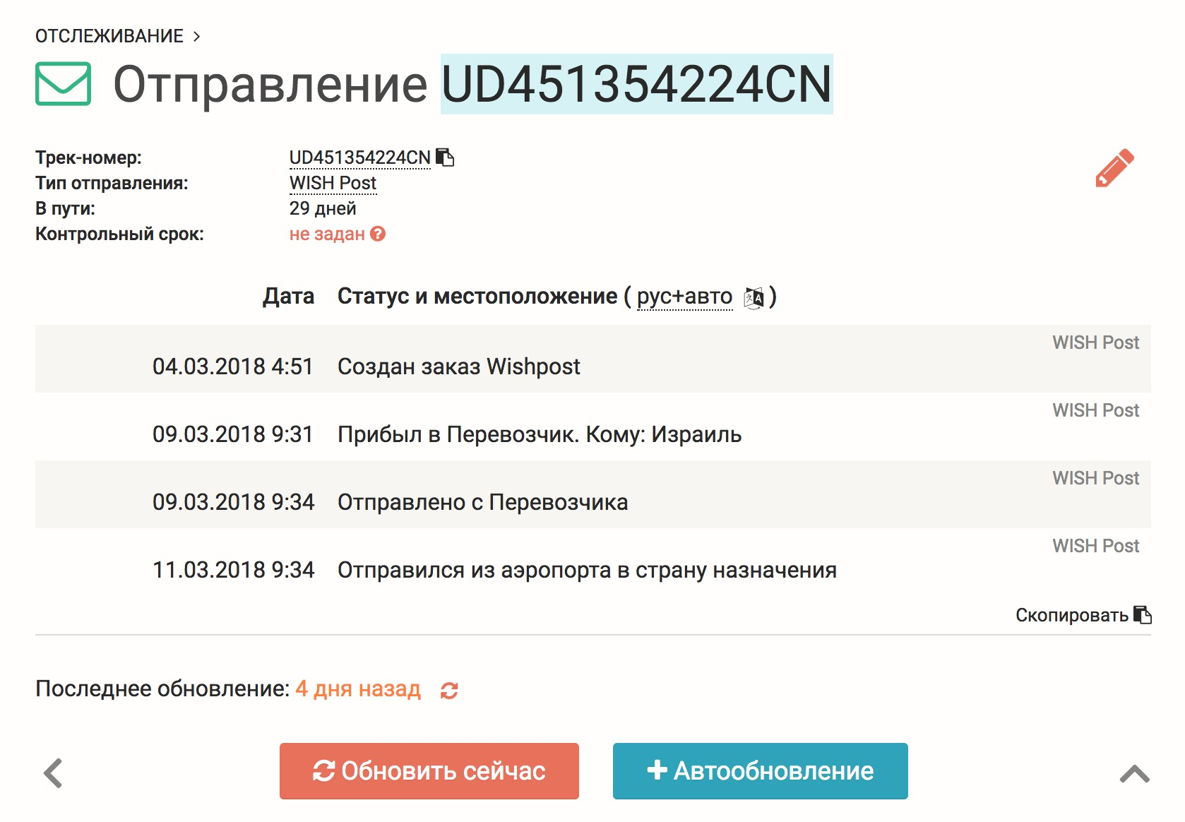Copy the track number with the clipboard icon
1185x822 pixels.
click(x=446, y=158)
